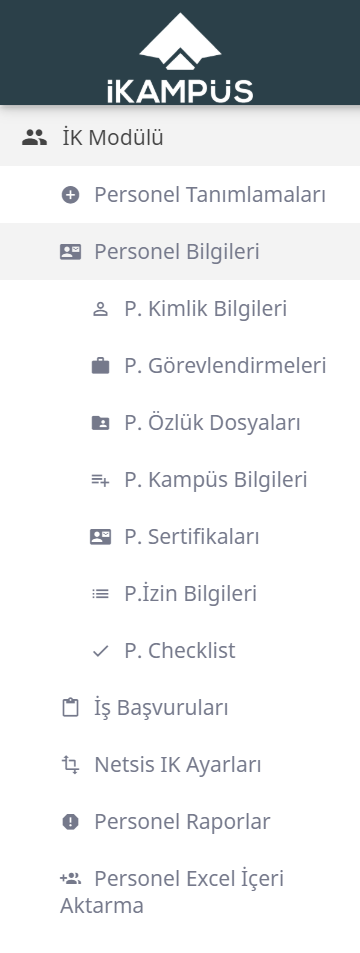Collapse the Personel Bilgileri submenu
This screenshot has height=953, width=360.
[180, 252]
